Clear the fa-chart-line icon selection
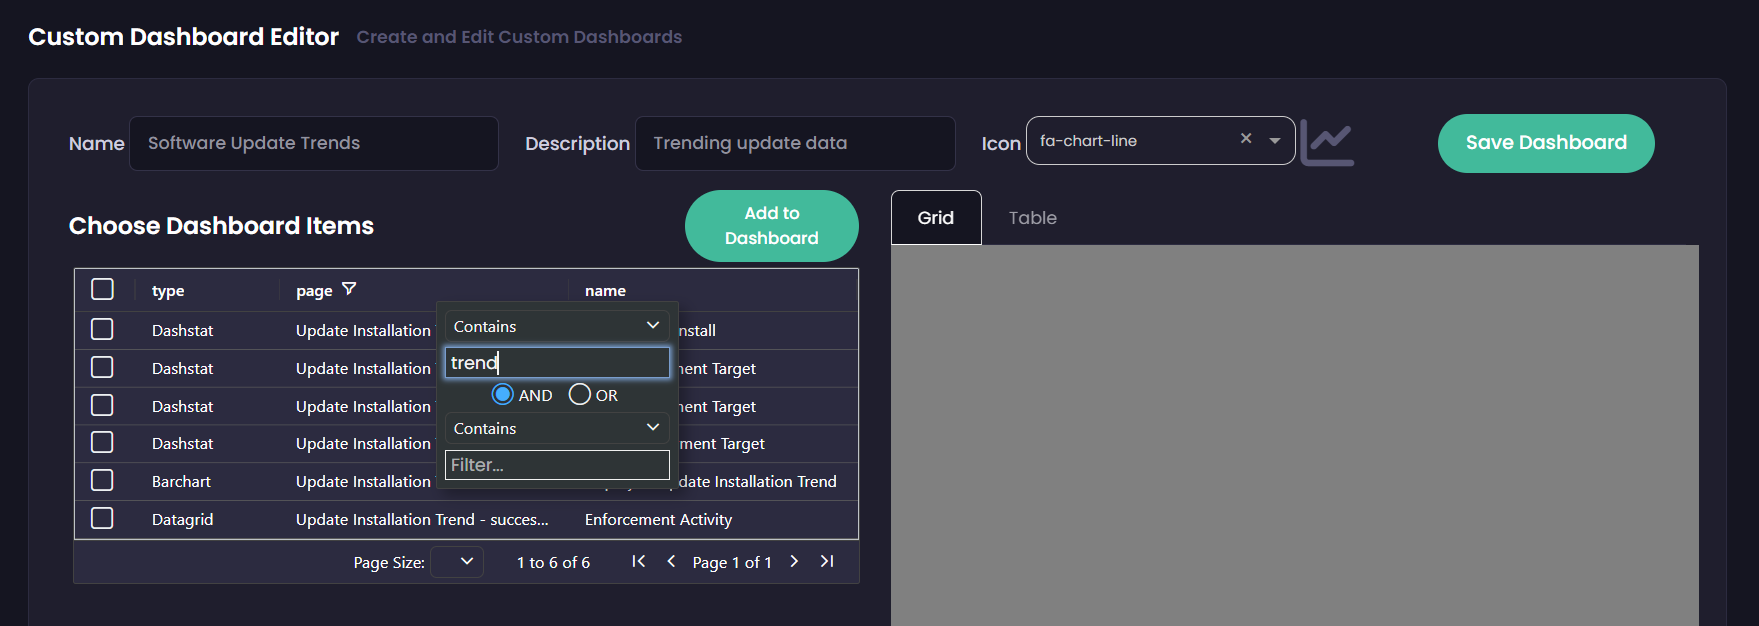The image size is (1759, 626). pyautogui.click(x=1246, y=139)
